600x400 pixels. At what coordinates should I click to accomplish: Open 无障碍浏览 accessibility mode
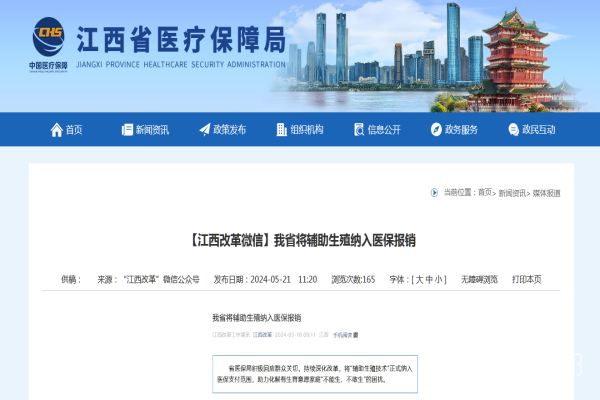tap(478, 280)
